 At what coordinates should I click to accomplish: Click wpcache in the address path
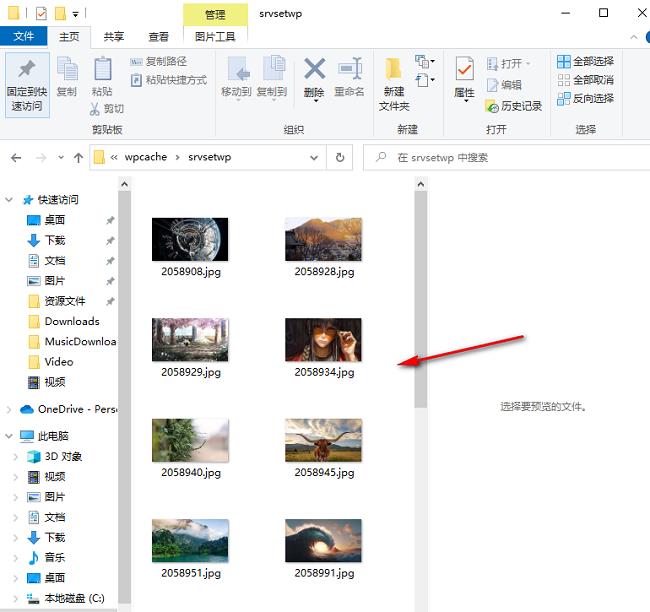coord(146,157)
